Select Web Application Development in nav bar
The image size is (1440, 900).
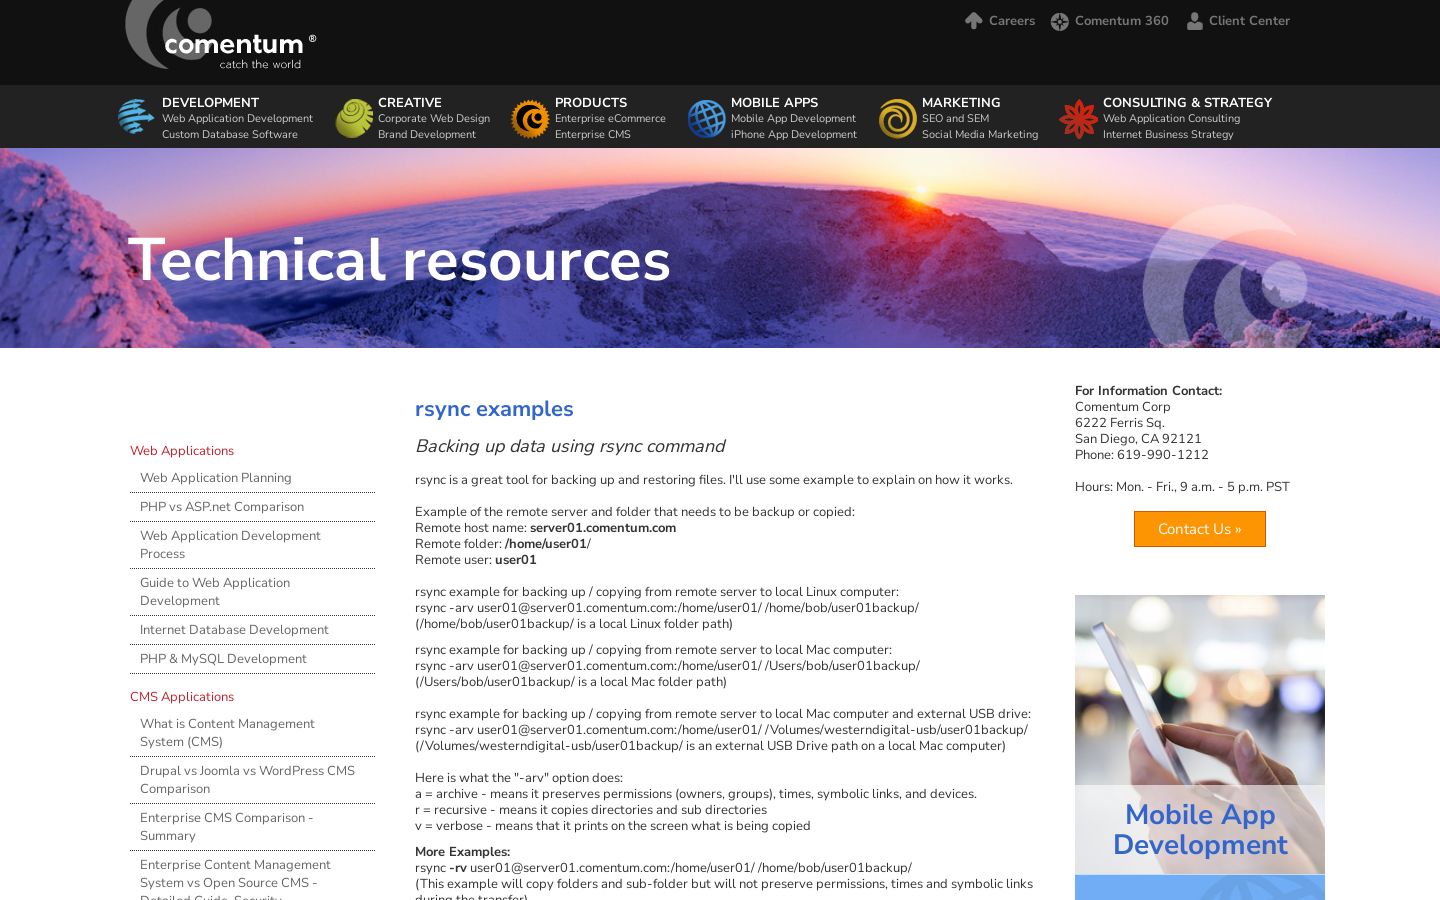(237, 119)
